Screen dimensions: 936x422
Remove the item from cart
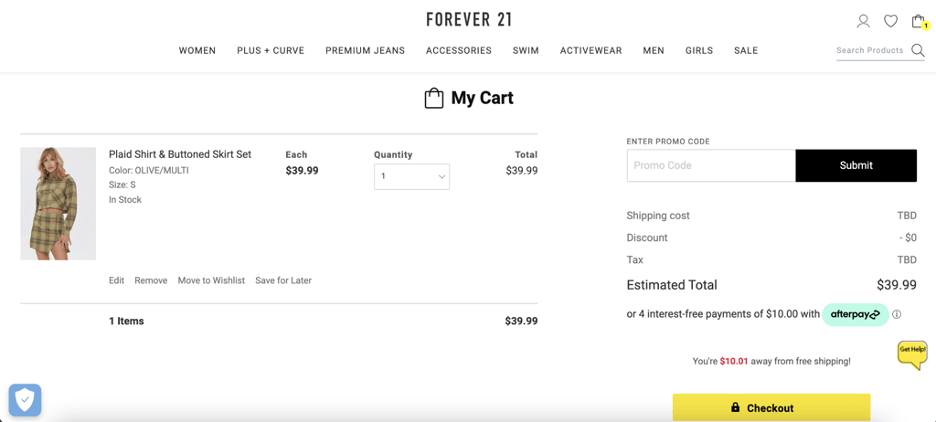tap(150, 281)
